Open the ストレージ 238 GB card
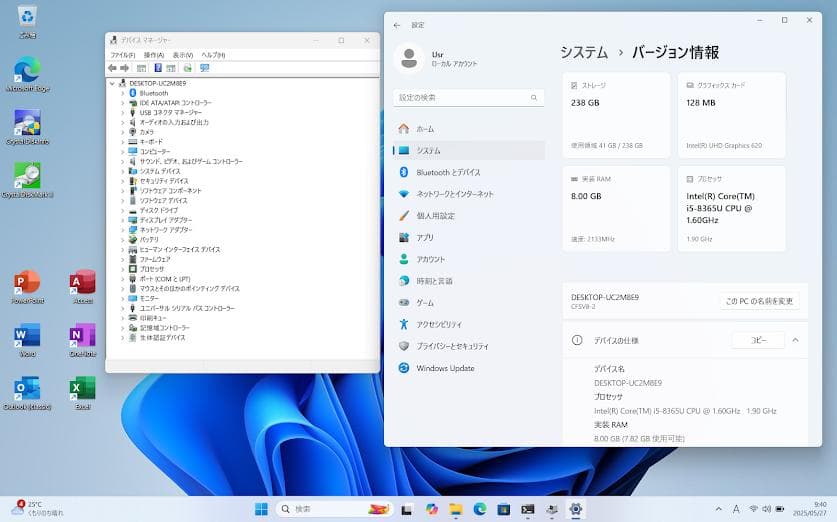The height and width of the screenshot is (522, 837). (x=616, y=115)
